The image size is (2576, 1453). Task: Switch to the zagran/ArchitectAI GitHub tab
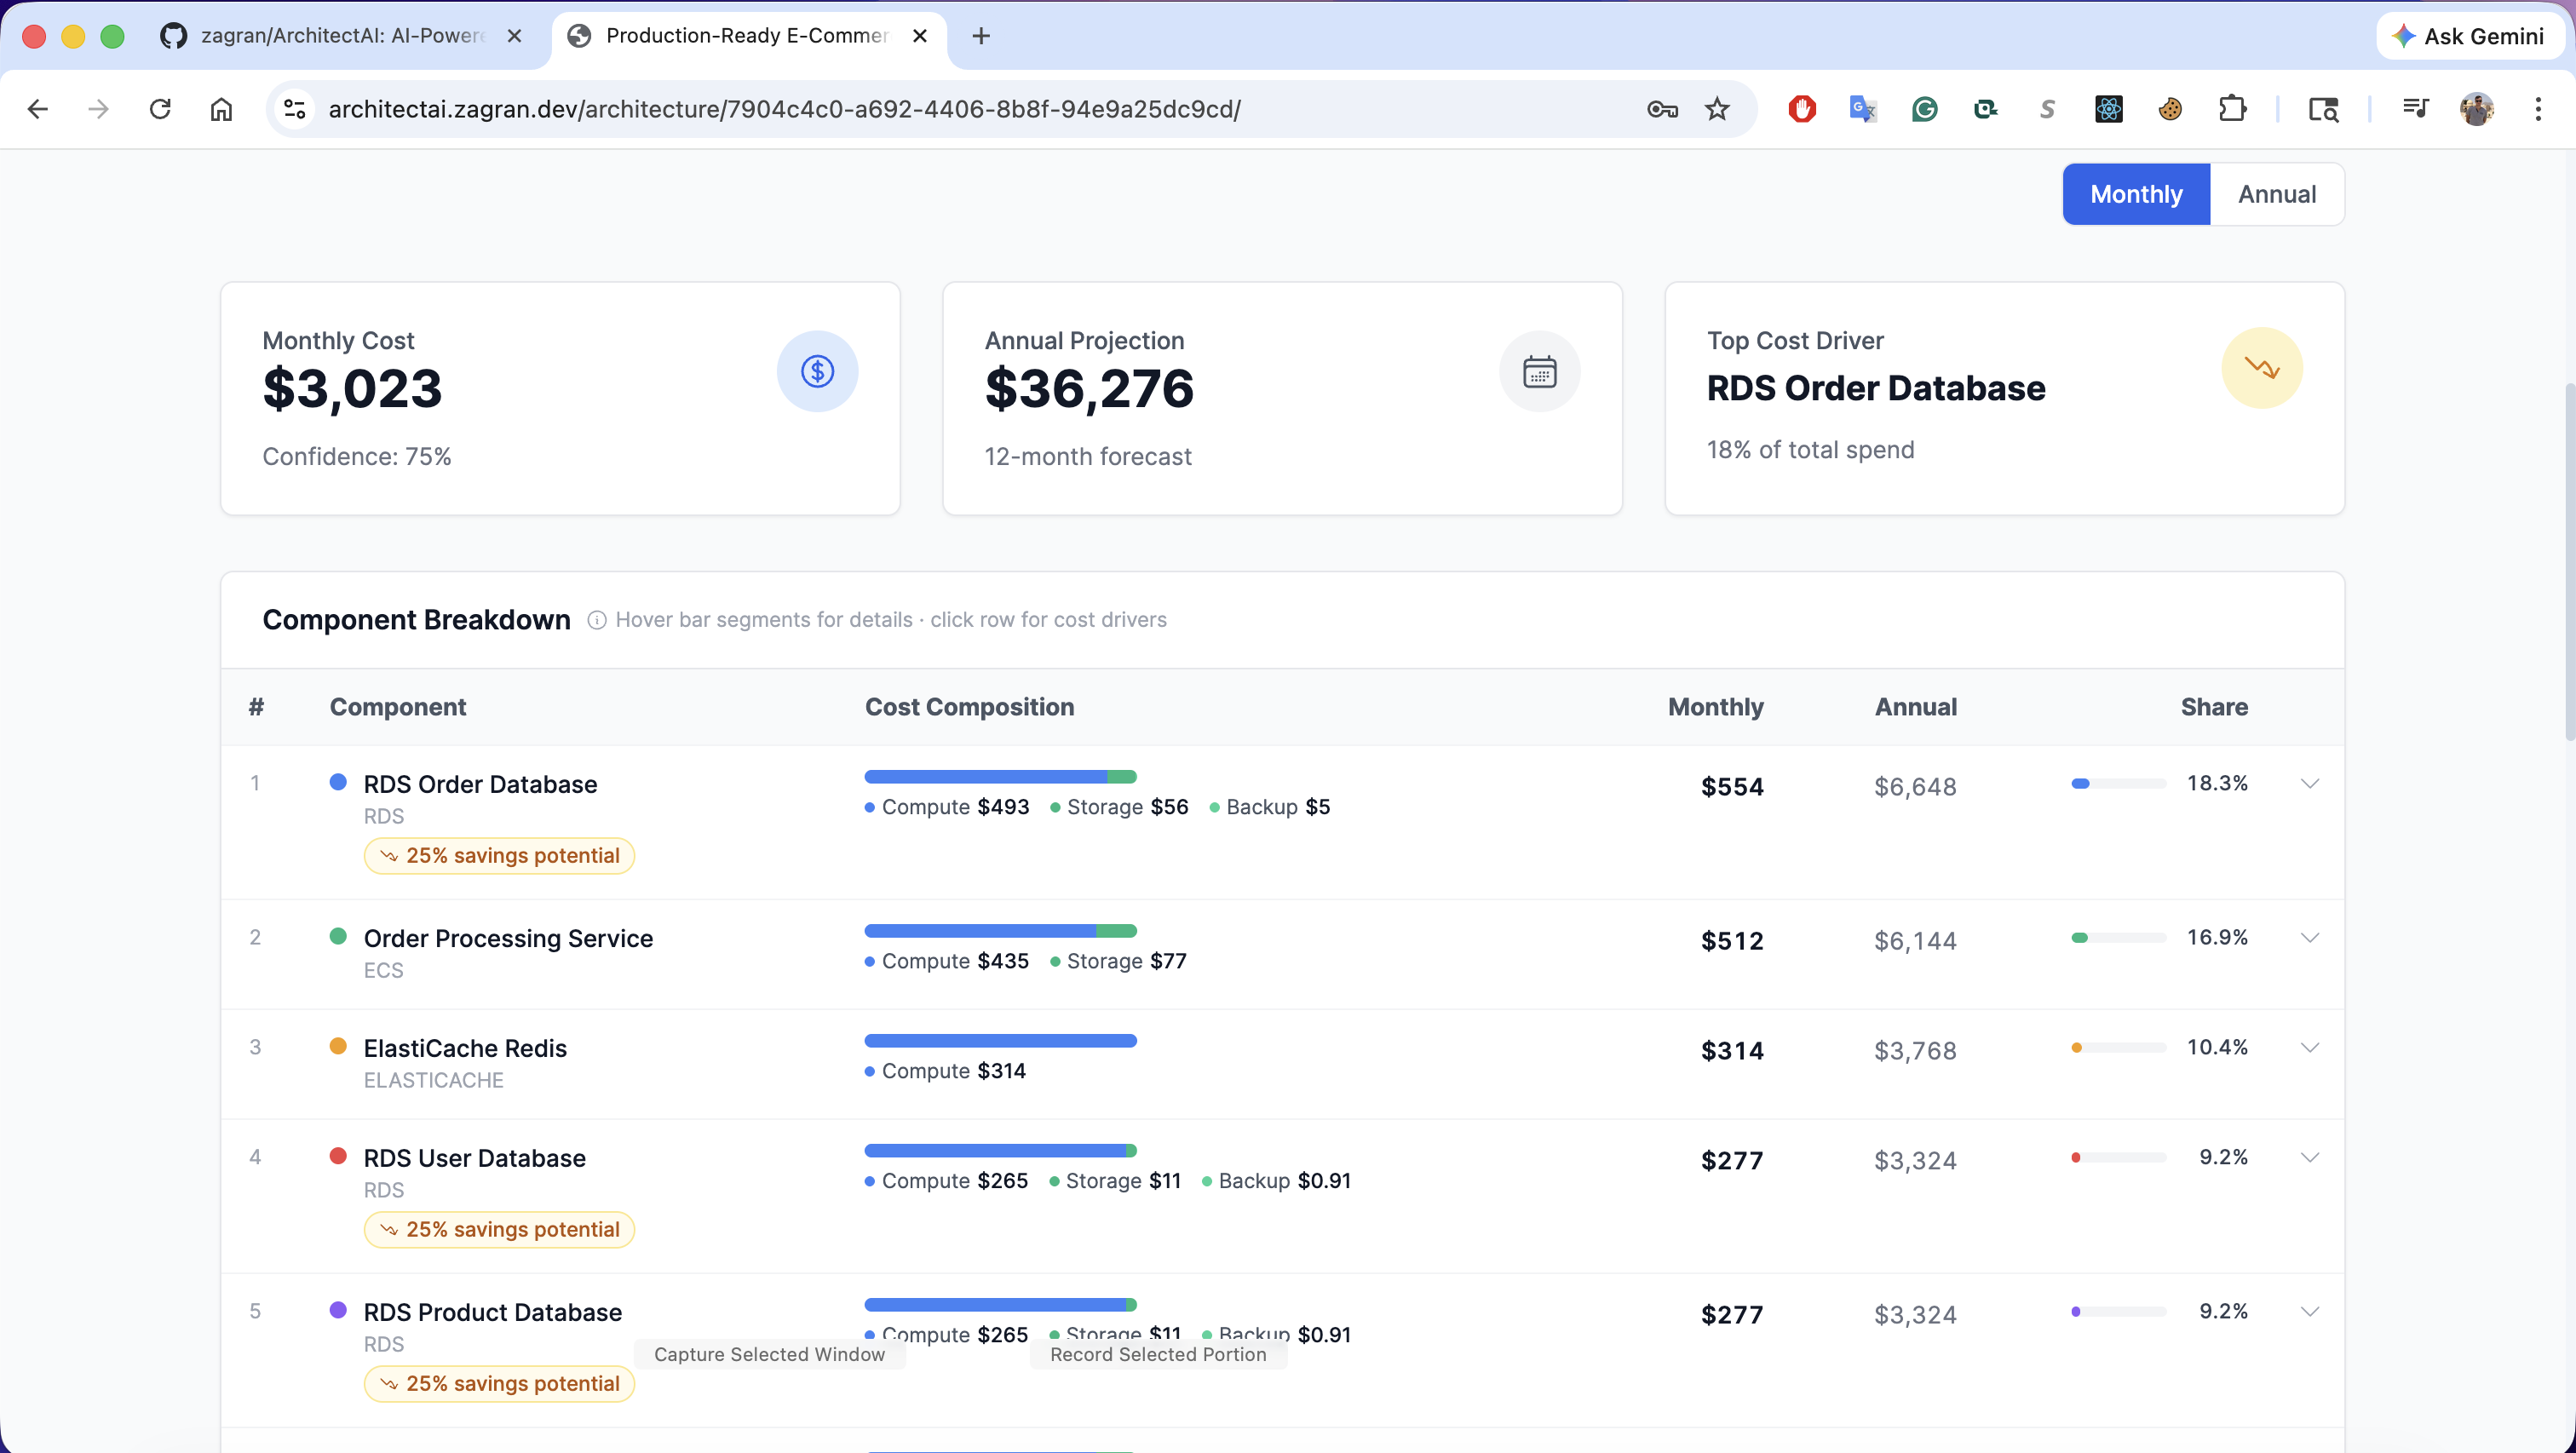342,36
